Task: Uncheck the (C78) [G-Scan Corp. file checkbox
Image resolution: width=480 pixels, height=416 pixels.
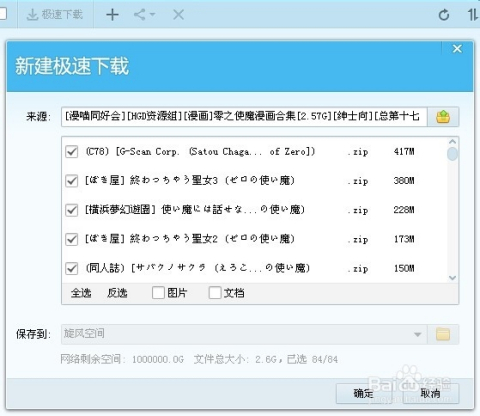Action: pos(71,152)
